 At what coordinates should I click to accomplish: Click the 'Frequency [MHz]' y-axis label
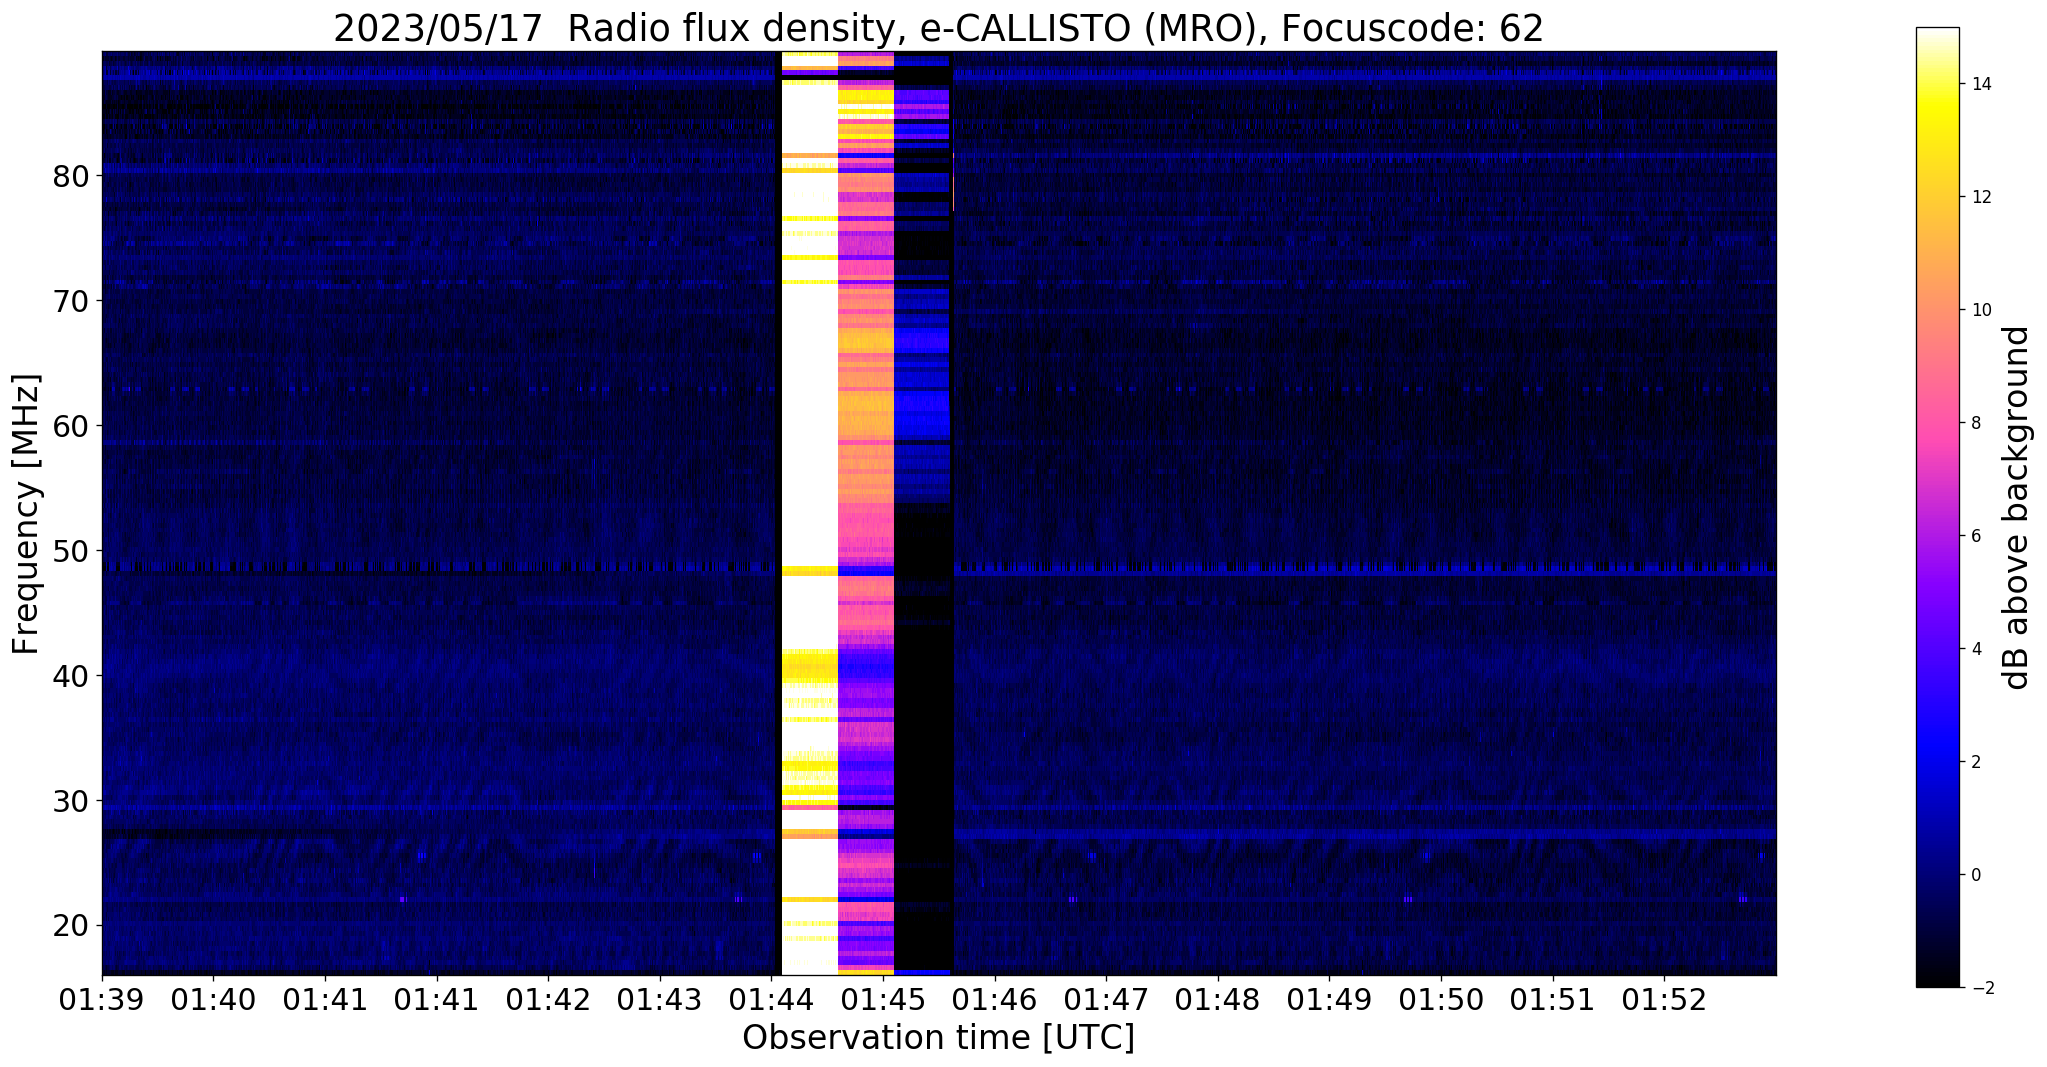pos(26,514)
